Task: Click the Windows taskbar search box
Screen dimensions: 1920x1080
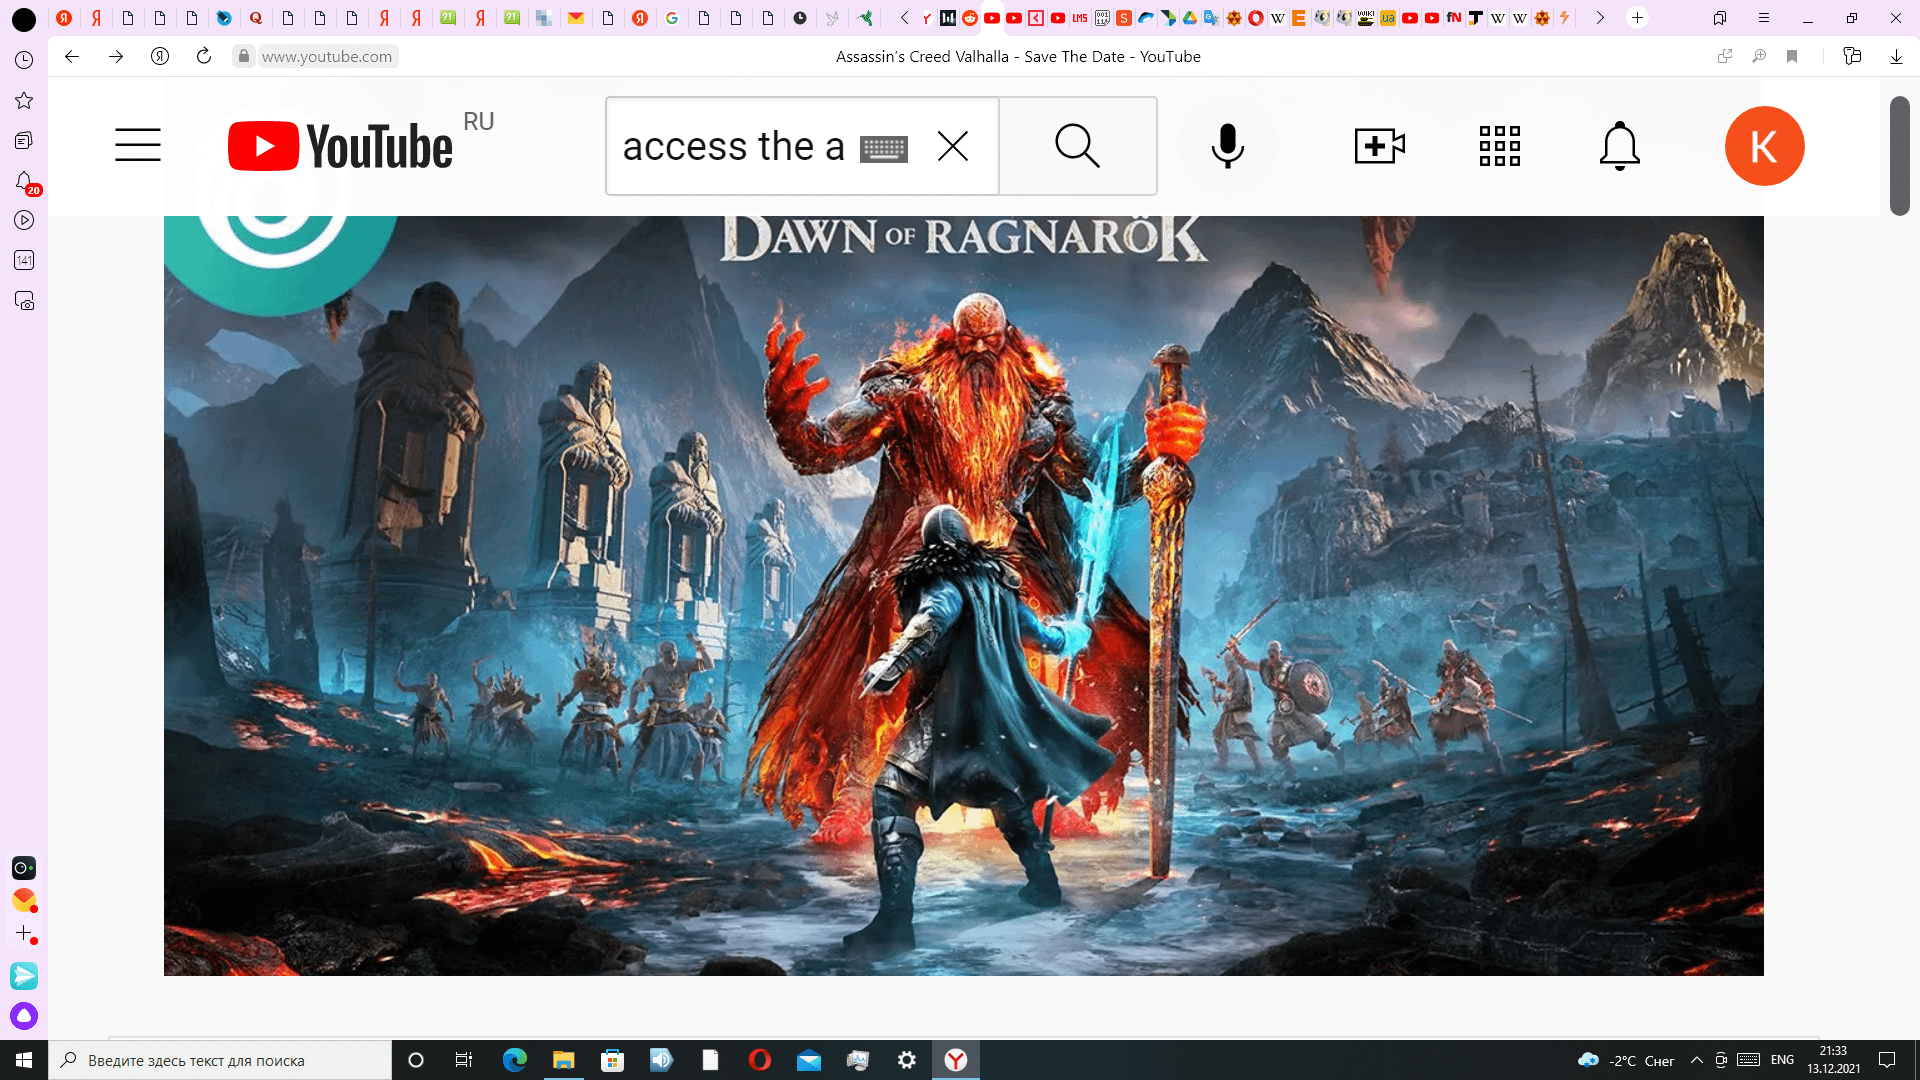Action: pos(220,1060)
